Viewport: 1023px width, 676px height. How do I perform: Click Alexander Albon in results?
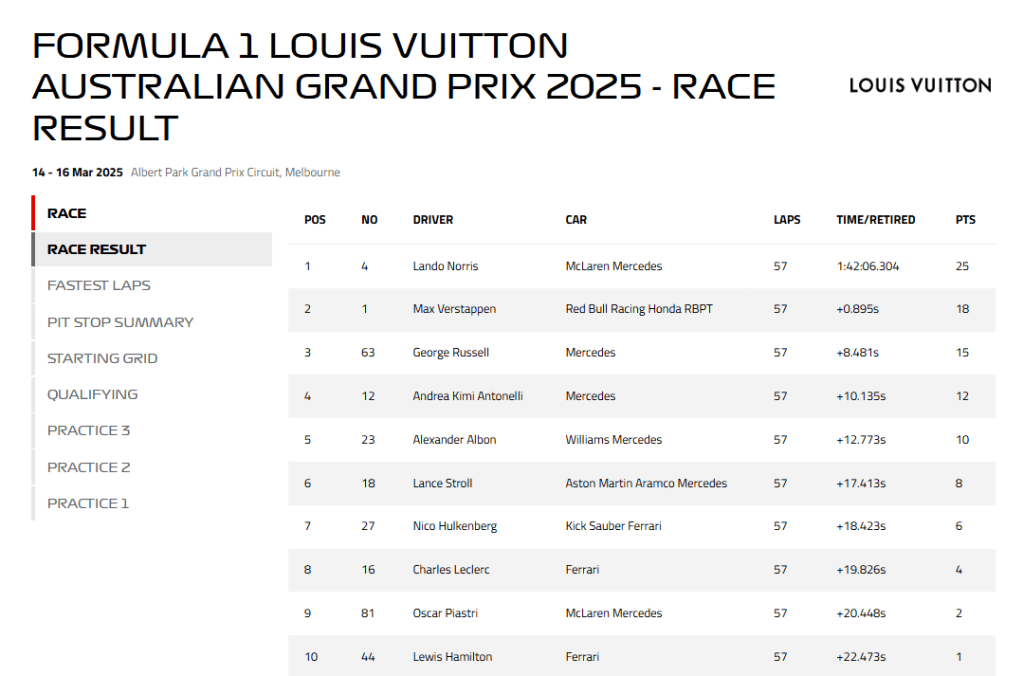tap(454, 440)
